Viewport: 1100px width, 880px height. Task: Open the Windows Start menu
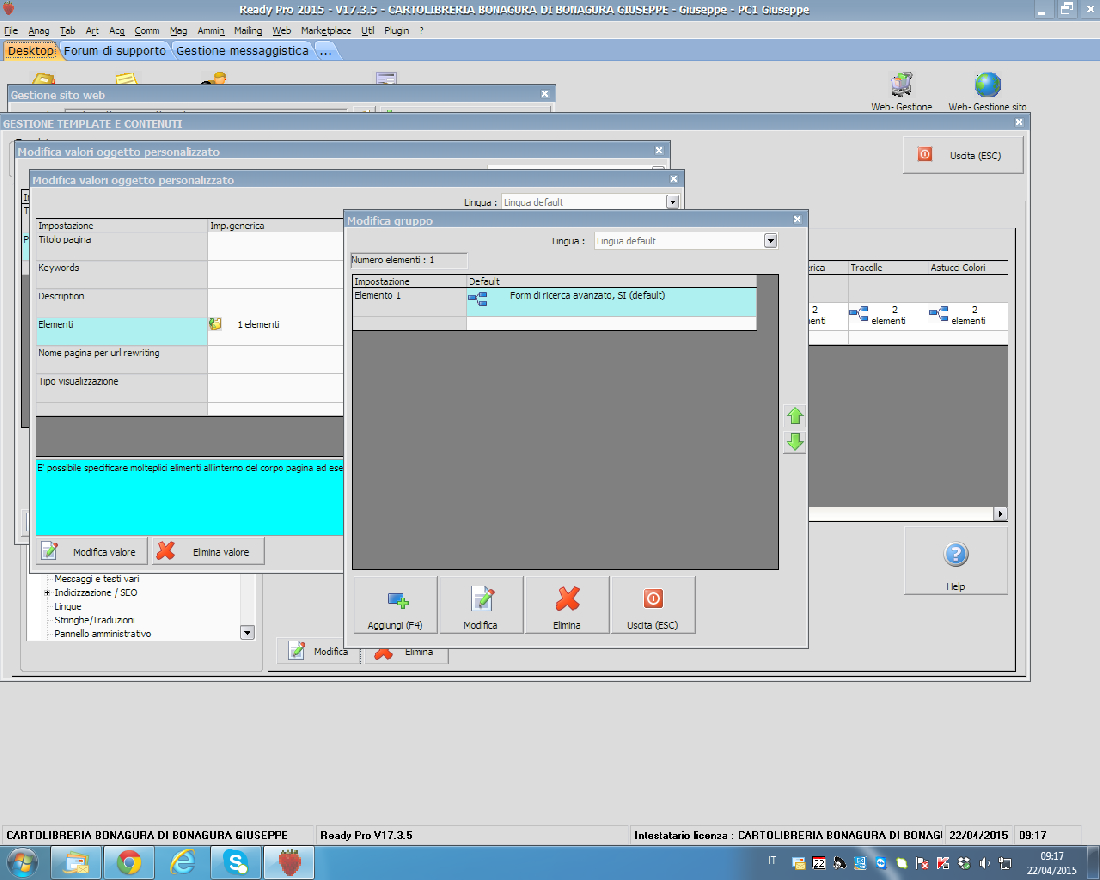pyautogui.click(x=22, y=862)
